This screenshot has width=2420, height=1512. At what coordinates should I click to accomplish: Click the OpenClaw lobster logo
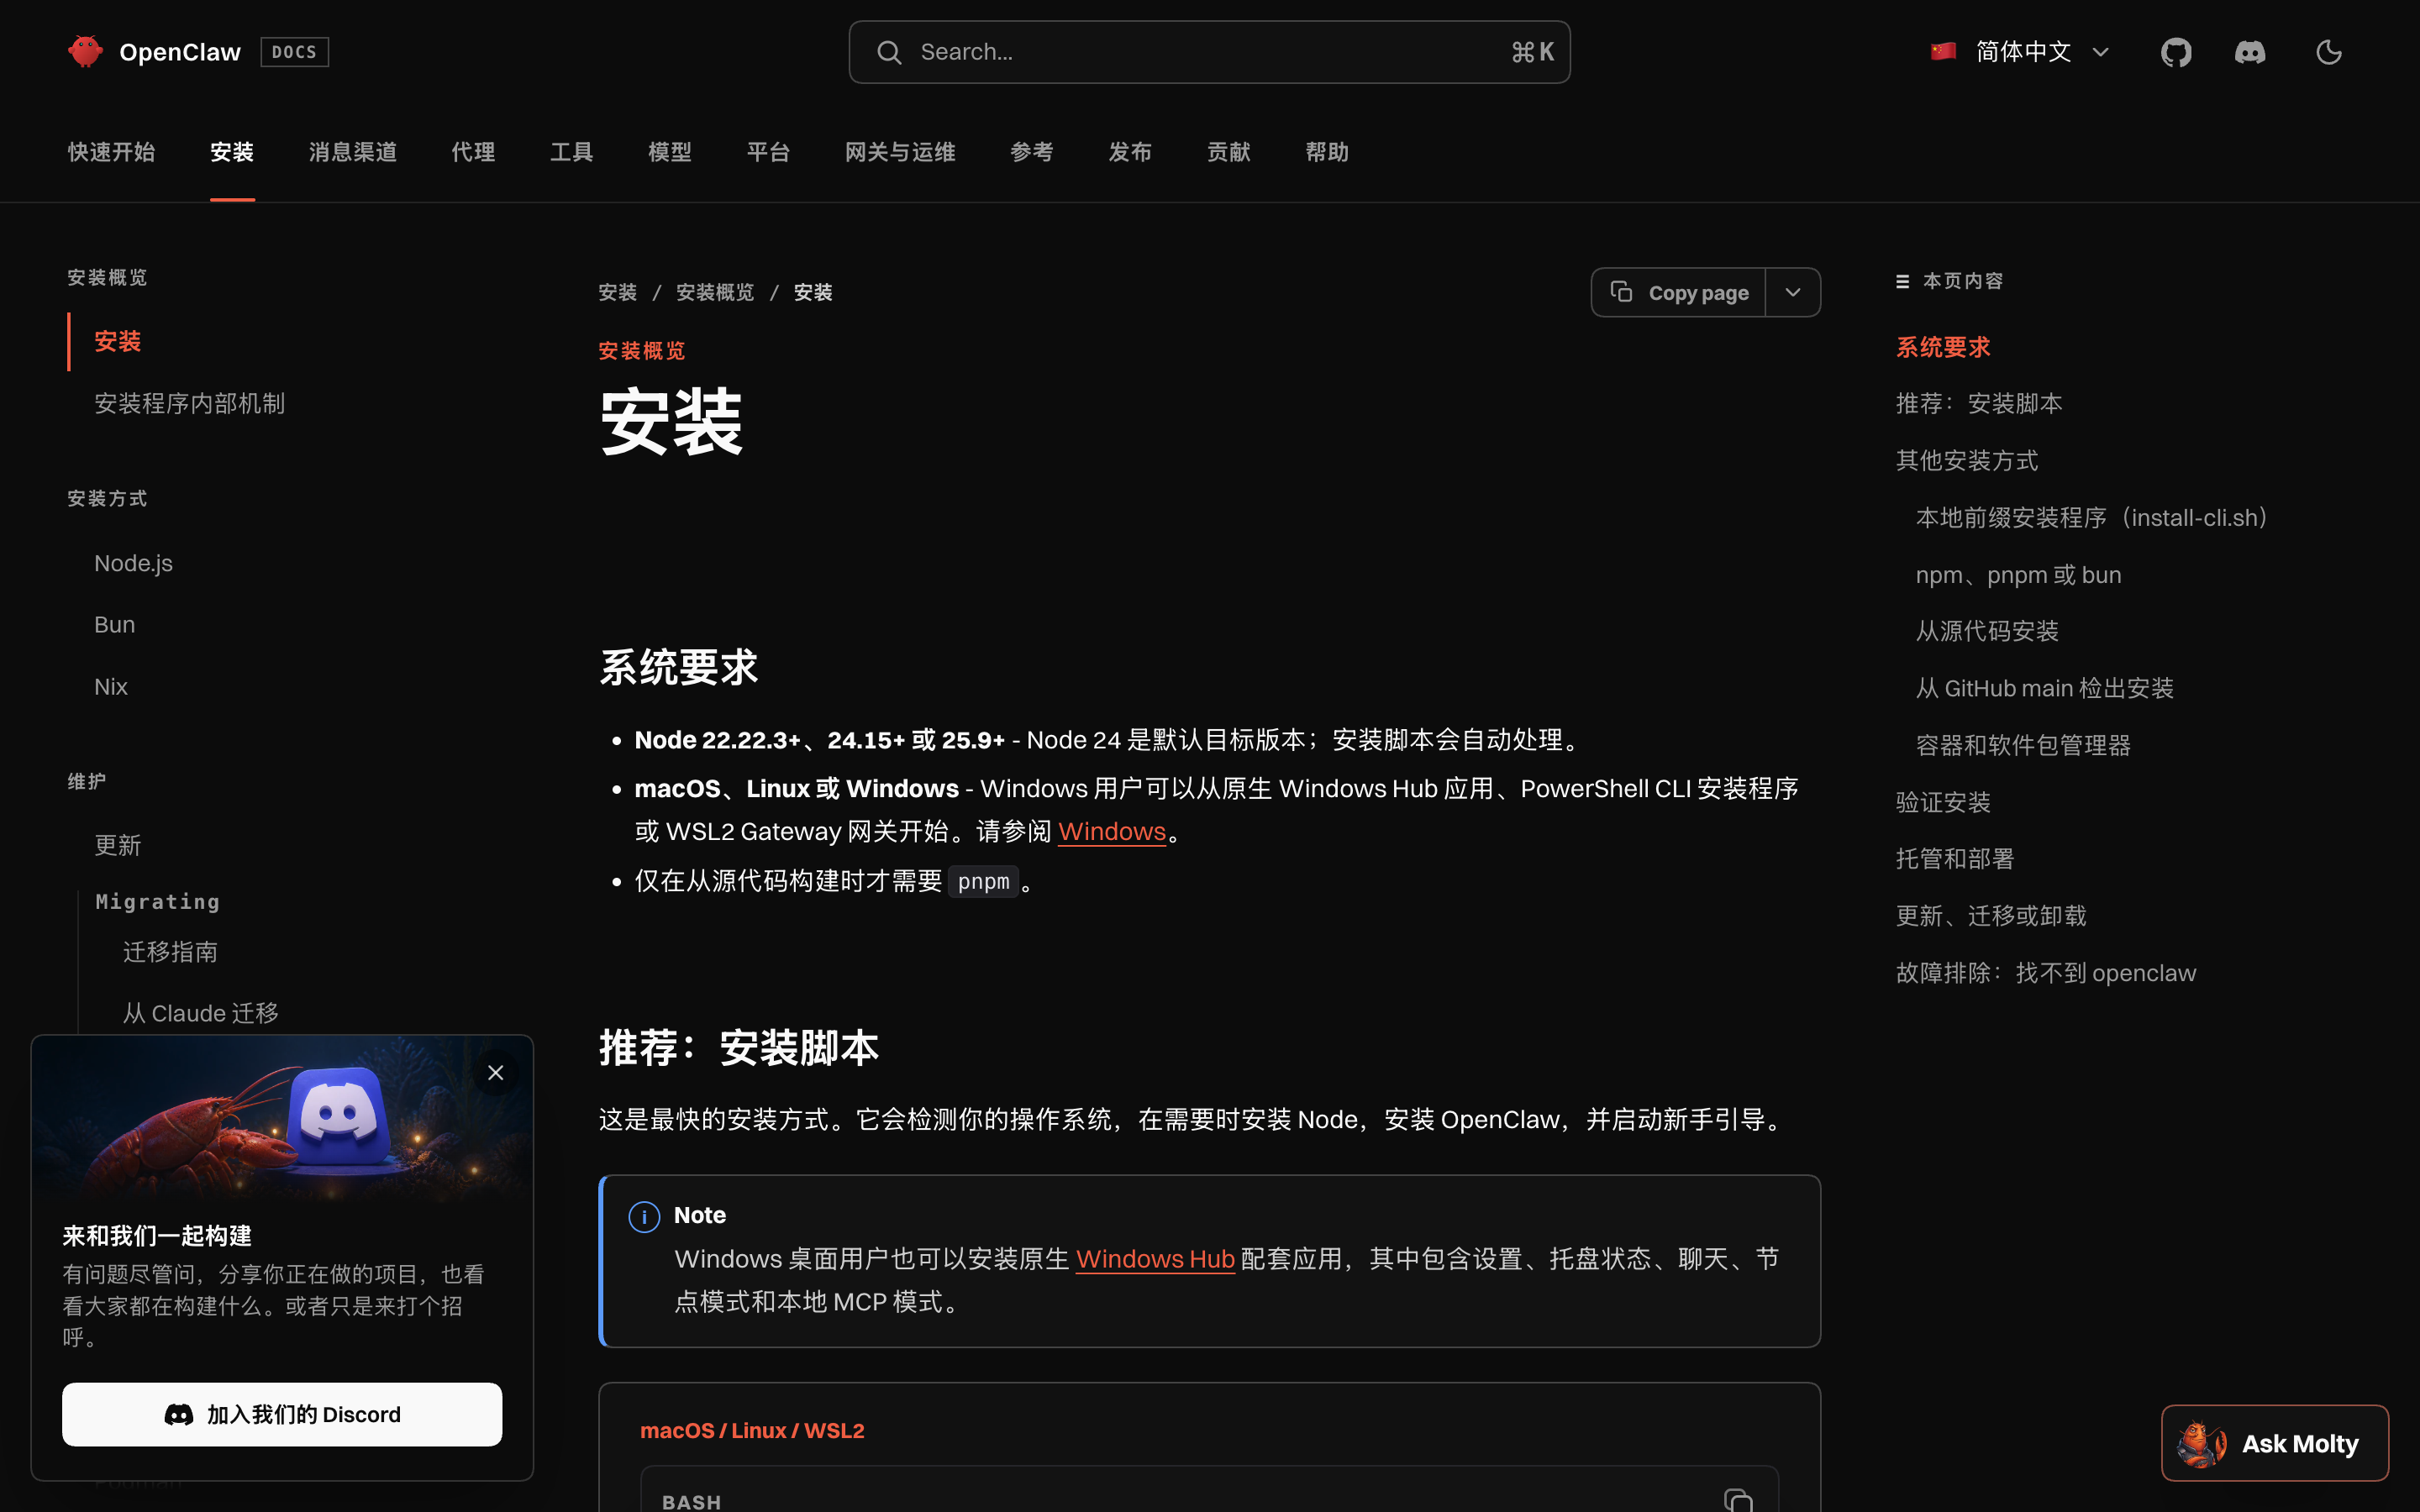(x=85, y=52)
